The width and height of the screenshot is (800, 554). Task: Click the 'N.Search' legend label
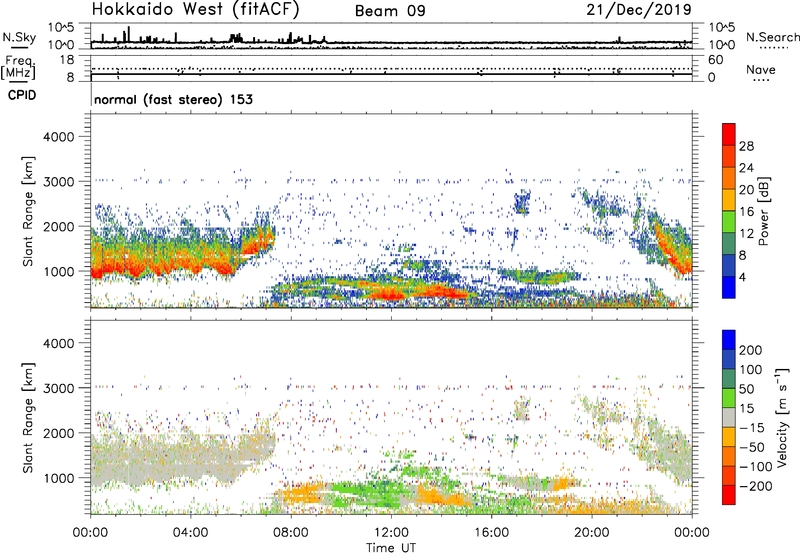pos(772,37)
